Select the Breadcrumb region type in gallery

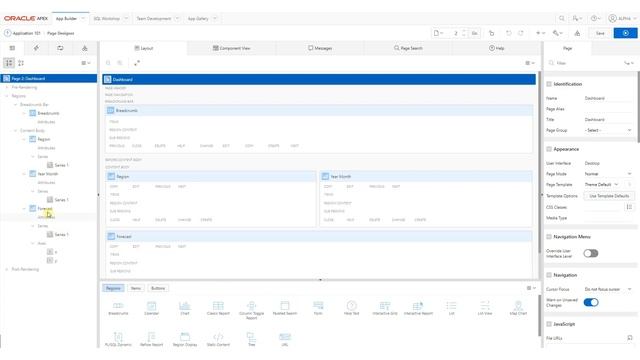[x=118, y=308]
